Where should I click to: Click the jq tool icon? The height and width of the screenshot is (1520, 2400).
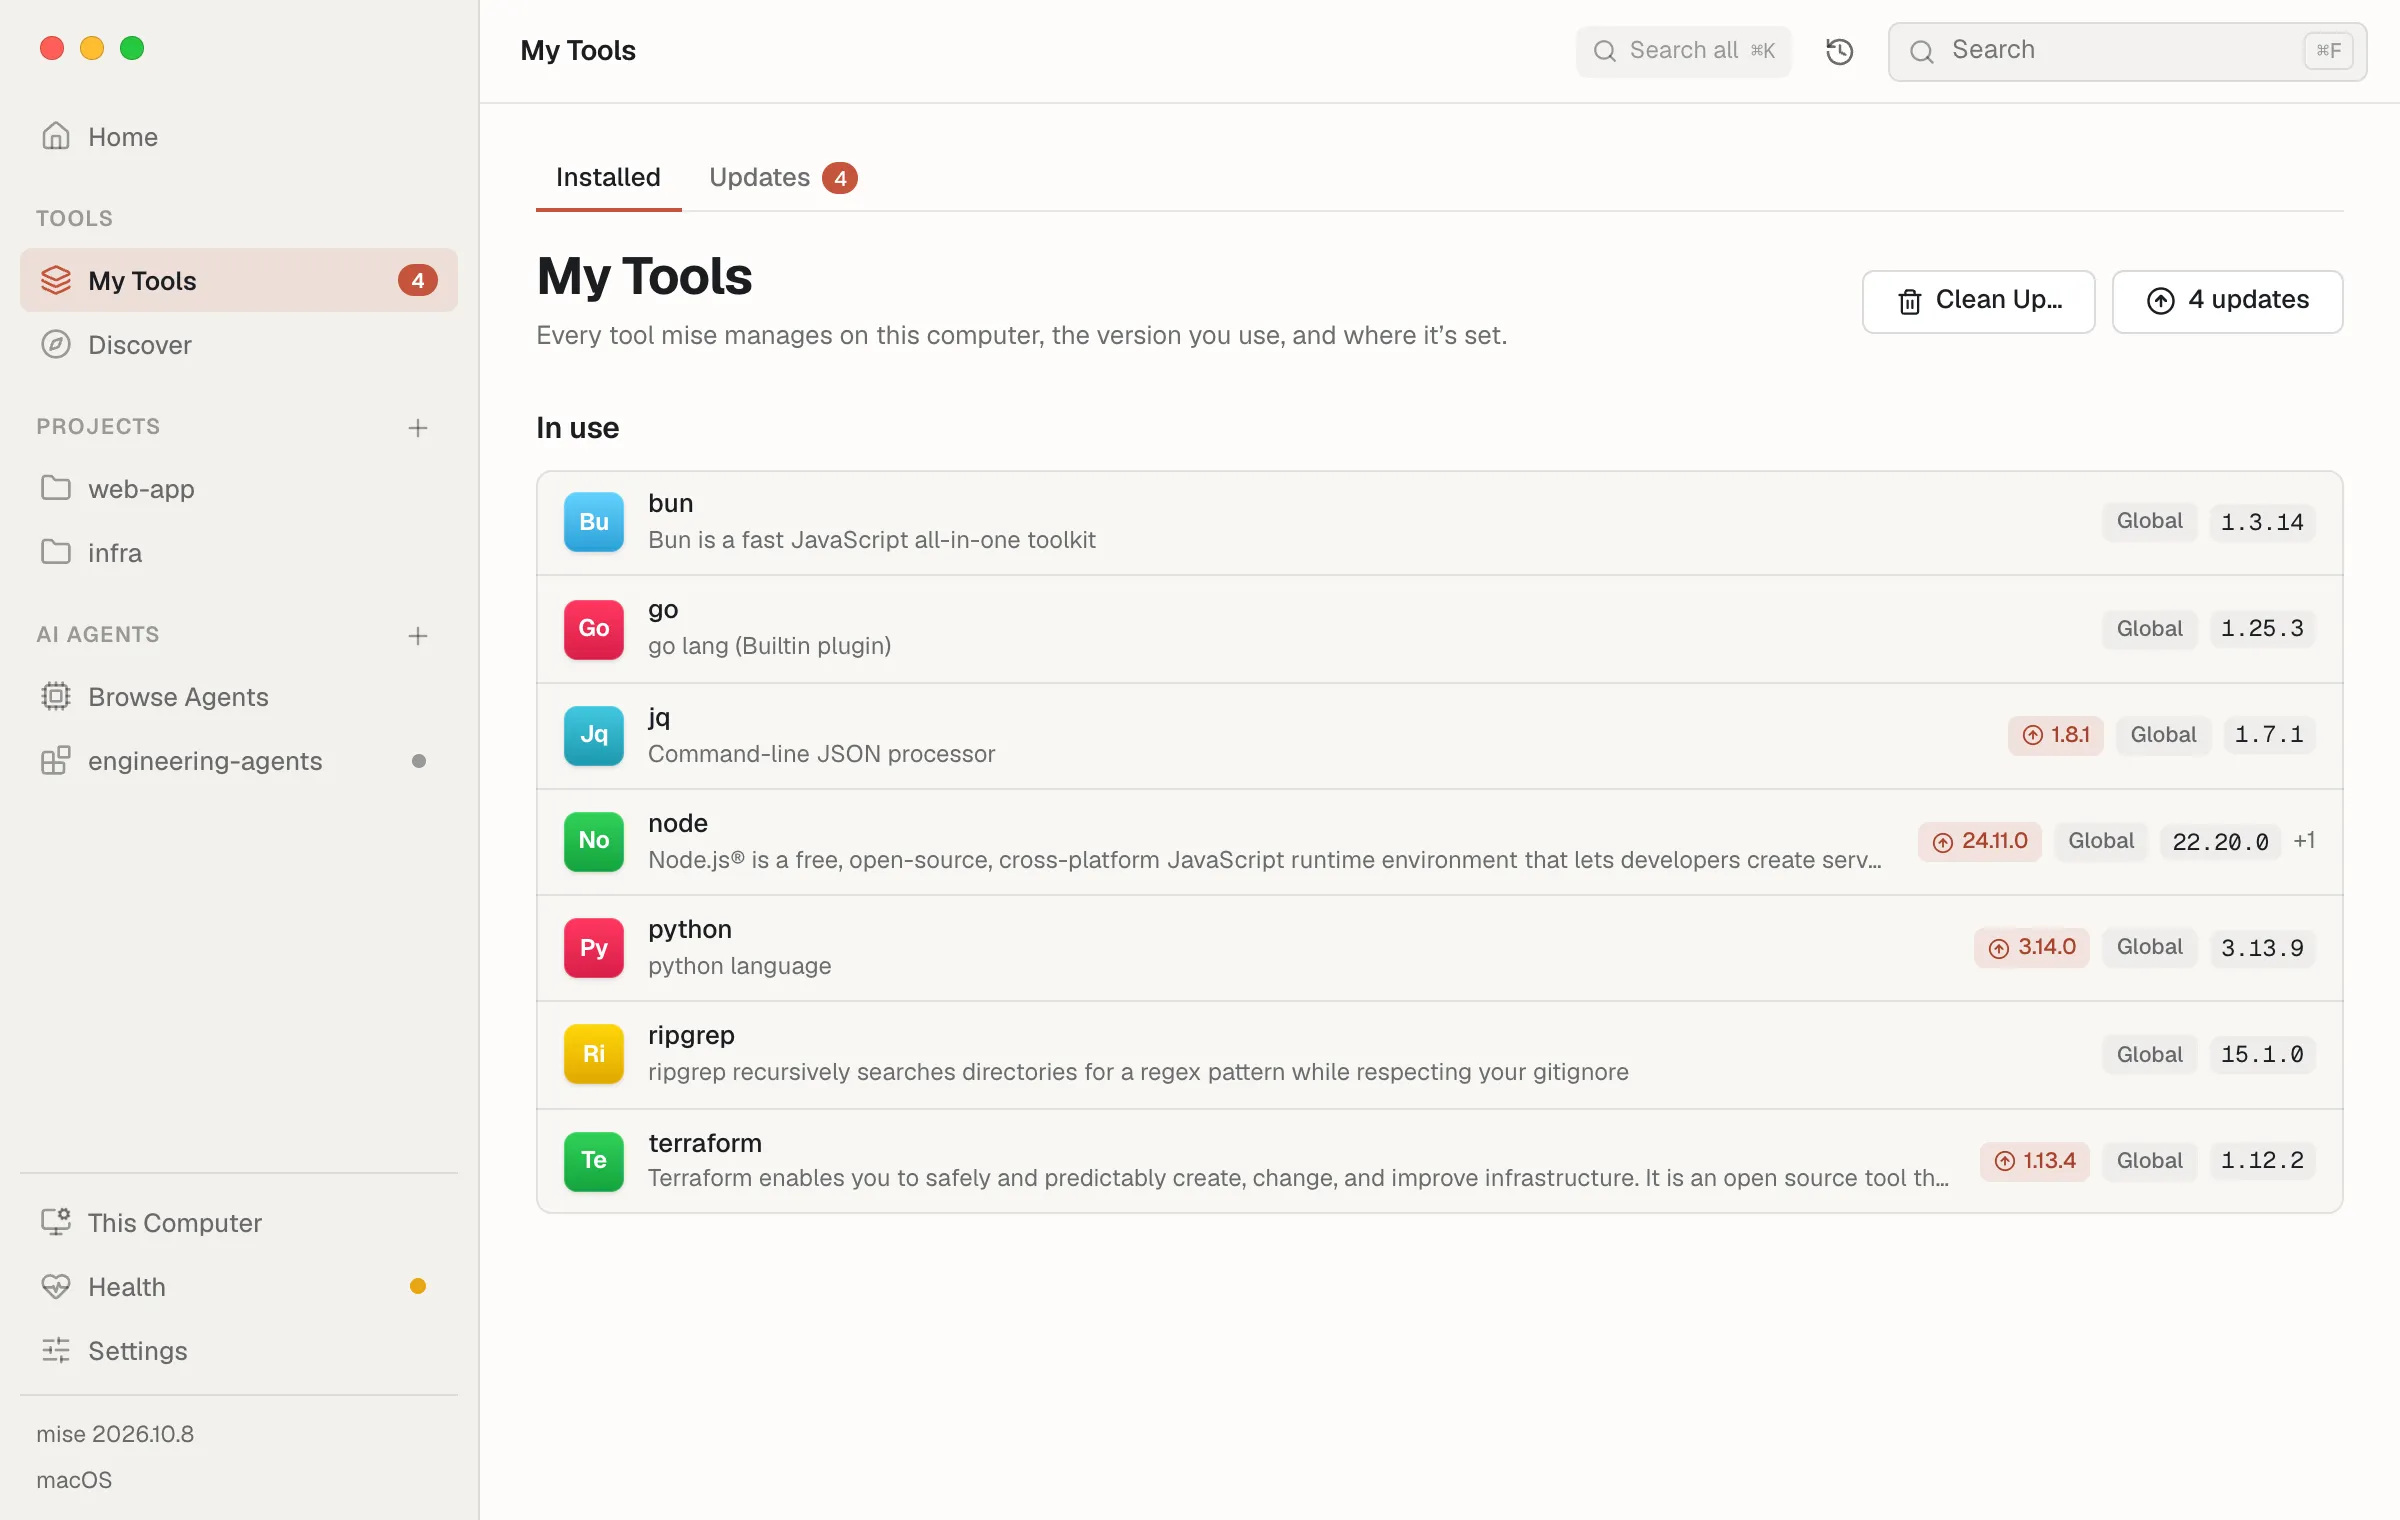click(594, 735)
